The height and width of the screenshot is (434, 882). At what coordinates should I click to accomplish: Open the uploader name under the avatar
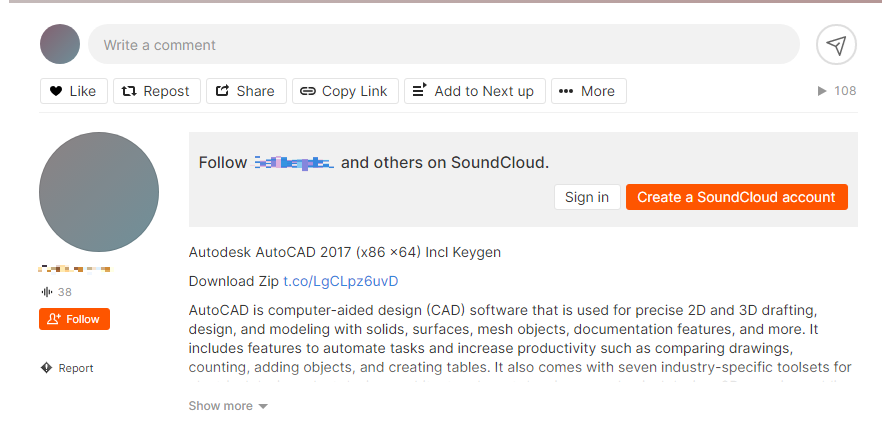(74, 269)
